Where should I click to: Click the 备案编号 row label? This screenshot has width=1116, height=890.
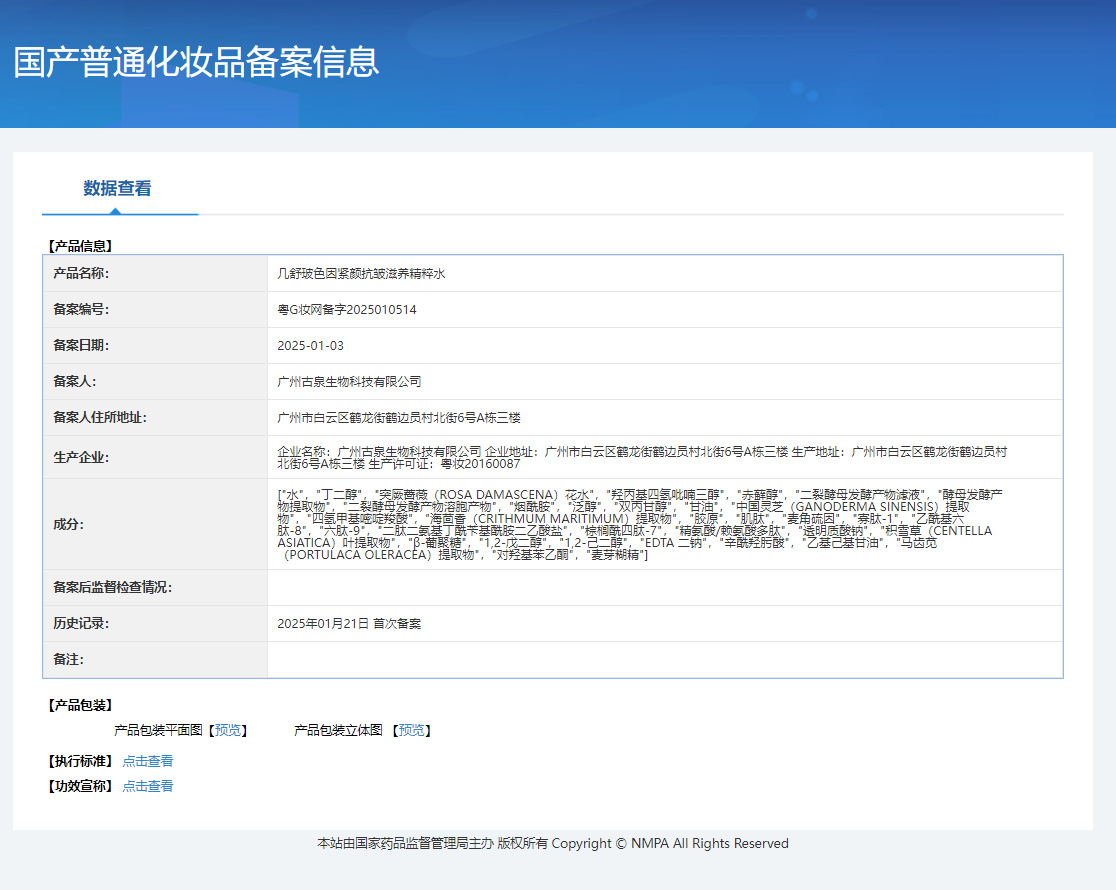81,310
